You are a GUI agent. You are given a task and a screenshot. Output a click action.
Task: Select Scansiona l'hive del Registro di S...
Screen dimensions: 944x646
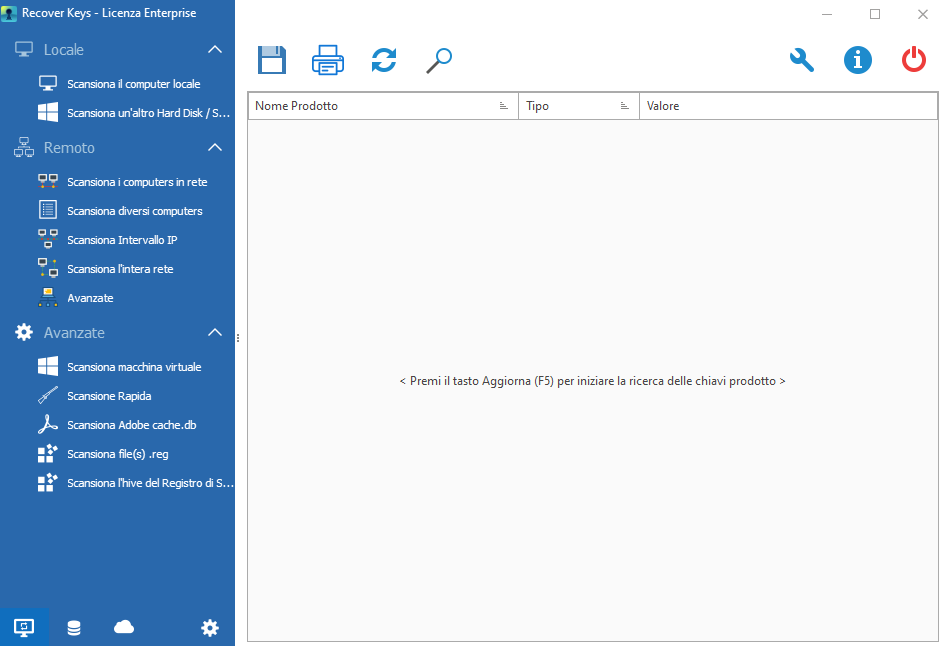(x=150, y=483)
